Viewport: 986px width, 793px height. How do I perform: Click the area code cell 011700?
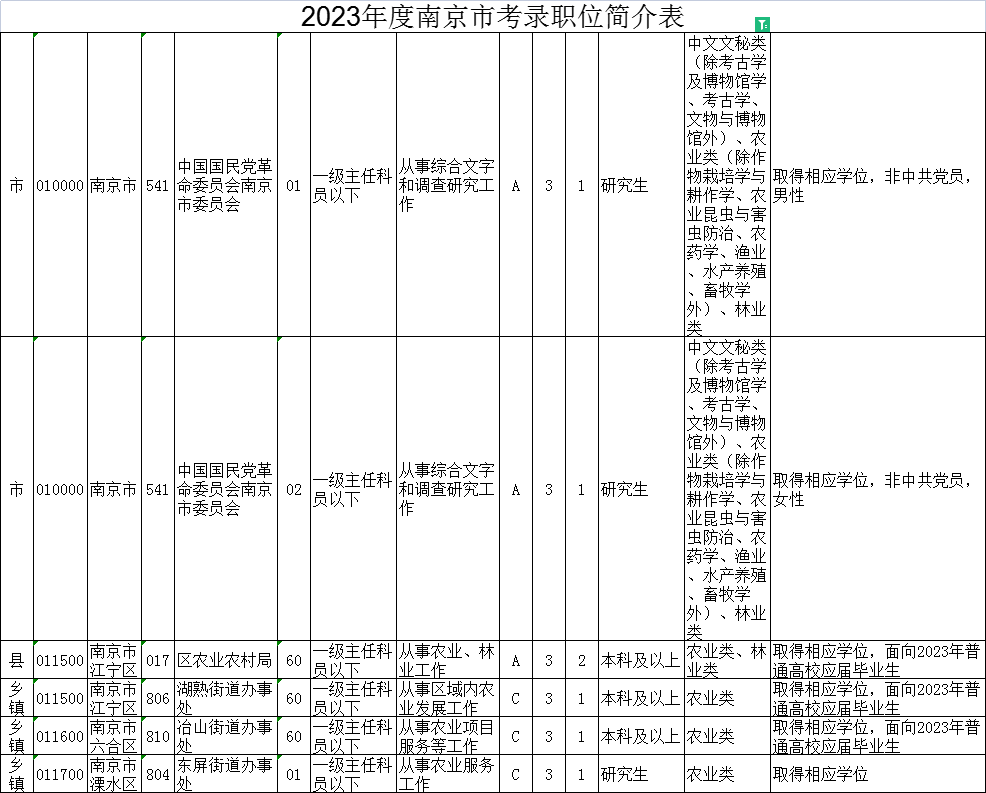(x=60, y=774)
